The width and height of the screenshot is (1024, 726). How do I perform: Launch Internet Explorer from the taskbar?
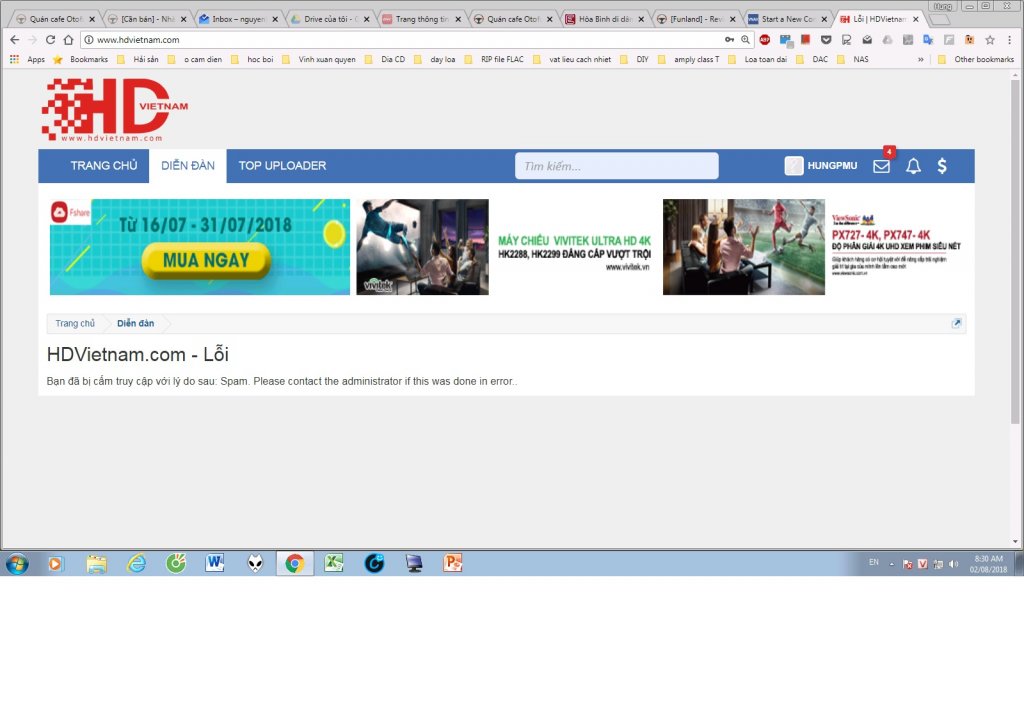pyautogui.click(x=136, y=563)
